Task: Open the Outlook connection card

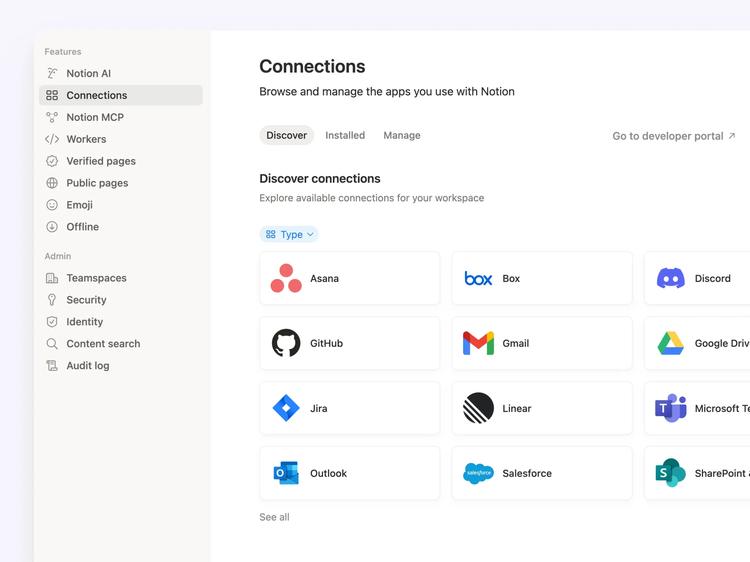Action: click(x=350, y=473)
